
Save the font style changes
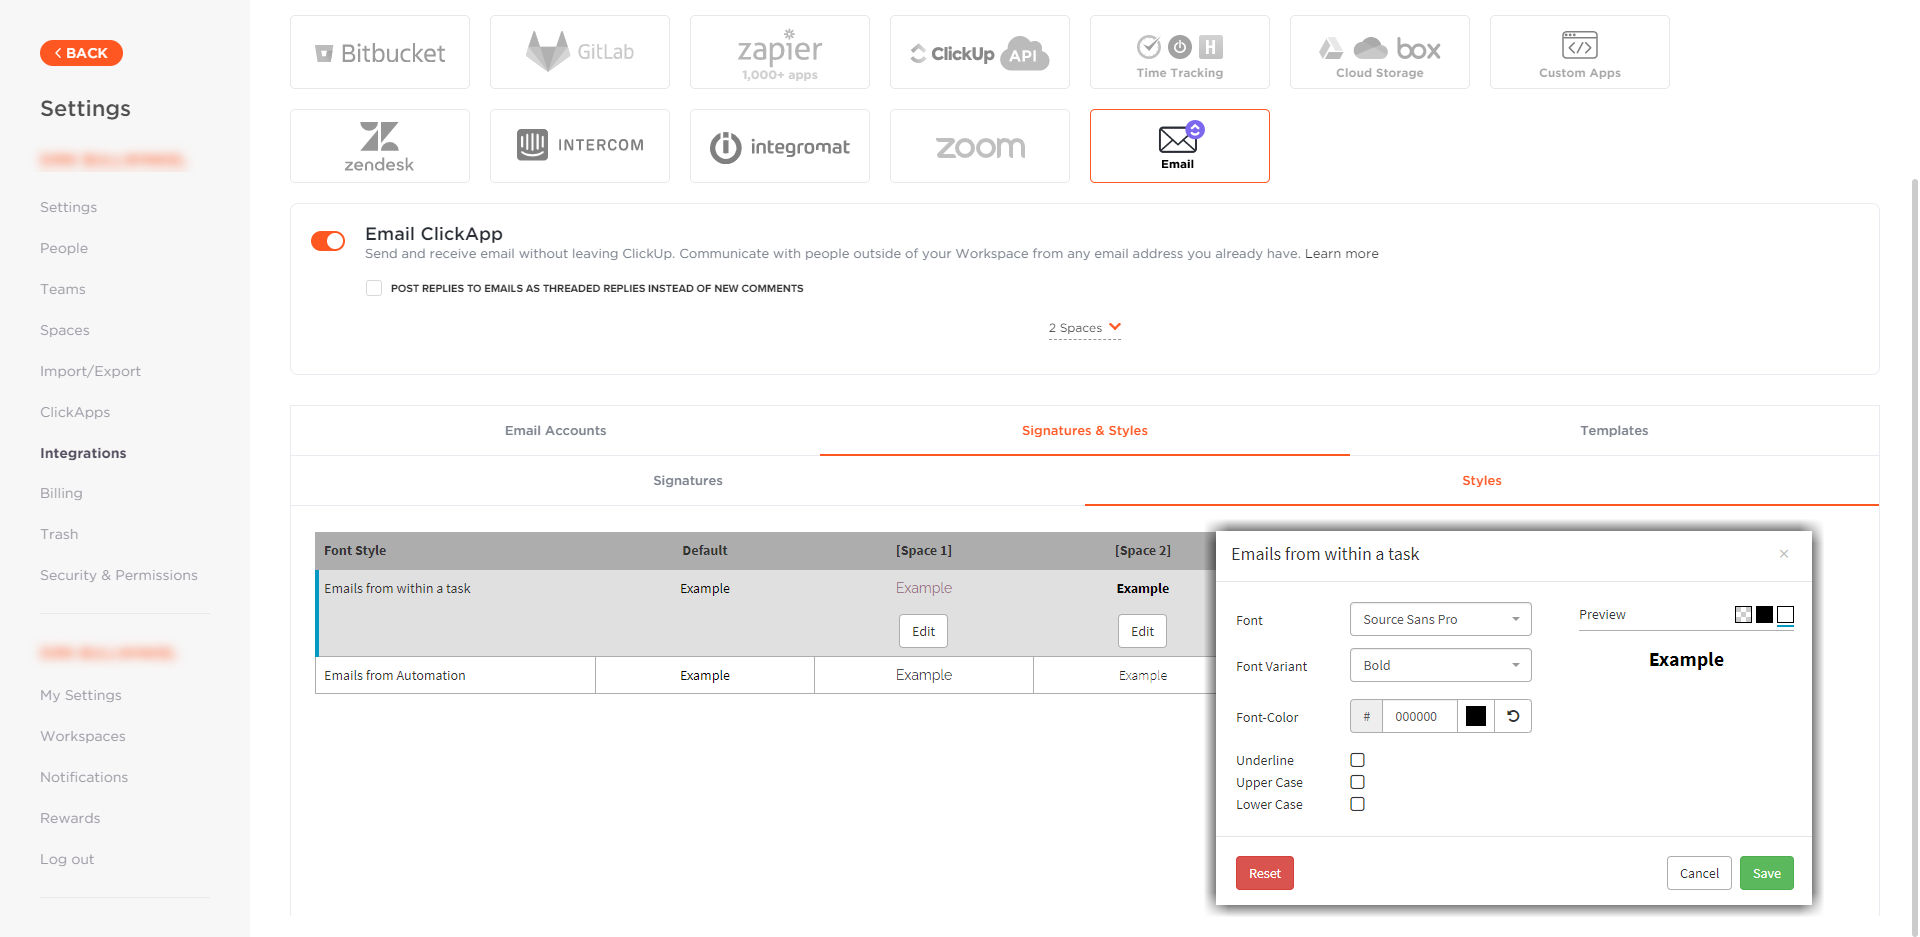(x=1767, y=873)
